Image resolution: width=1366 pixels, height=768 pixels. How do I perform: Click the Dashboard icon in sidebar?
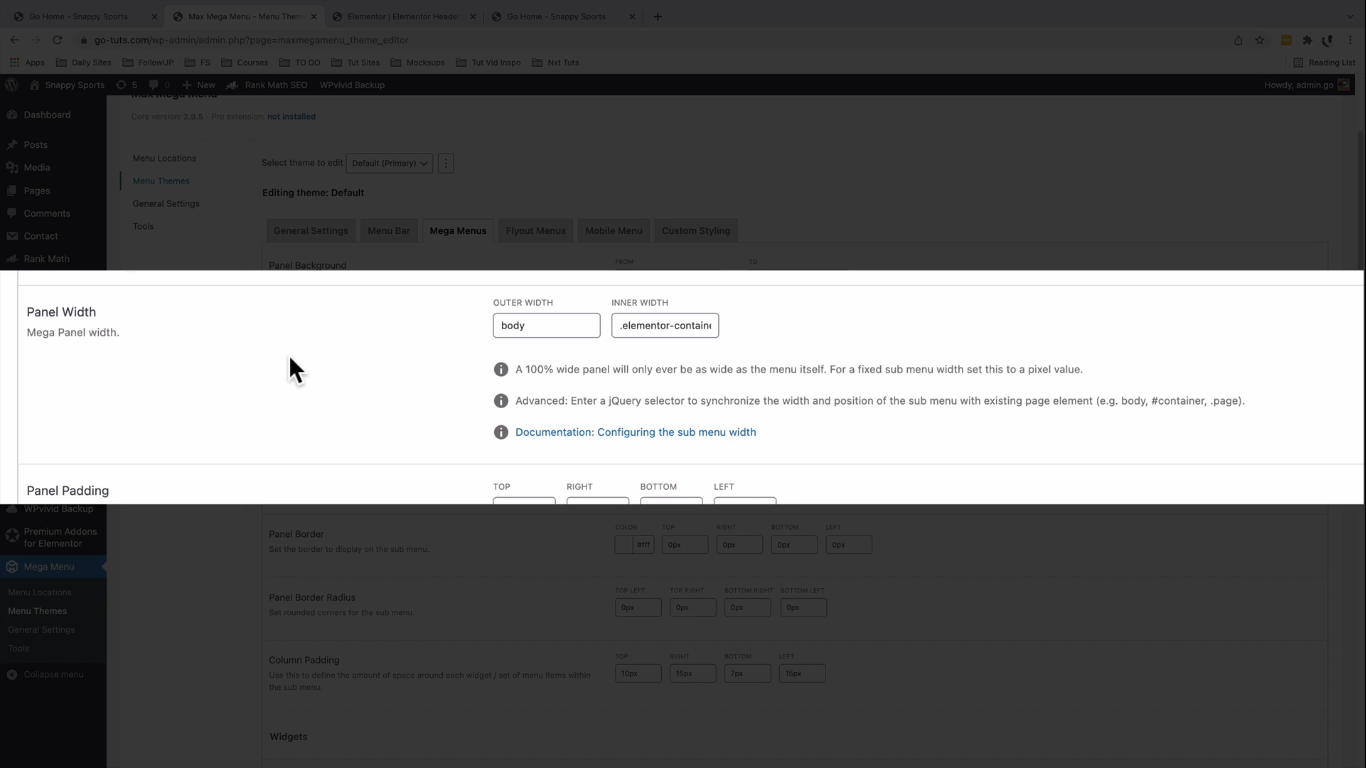tap(12, 115)
